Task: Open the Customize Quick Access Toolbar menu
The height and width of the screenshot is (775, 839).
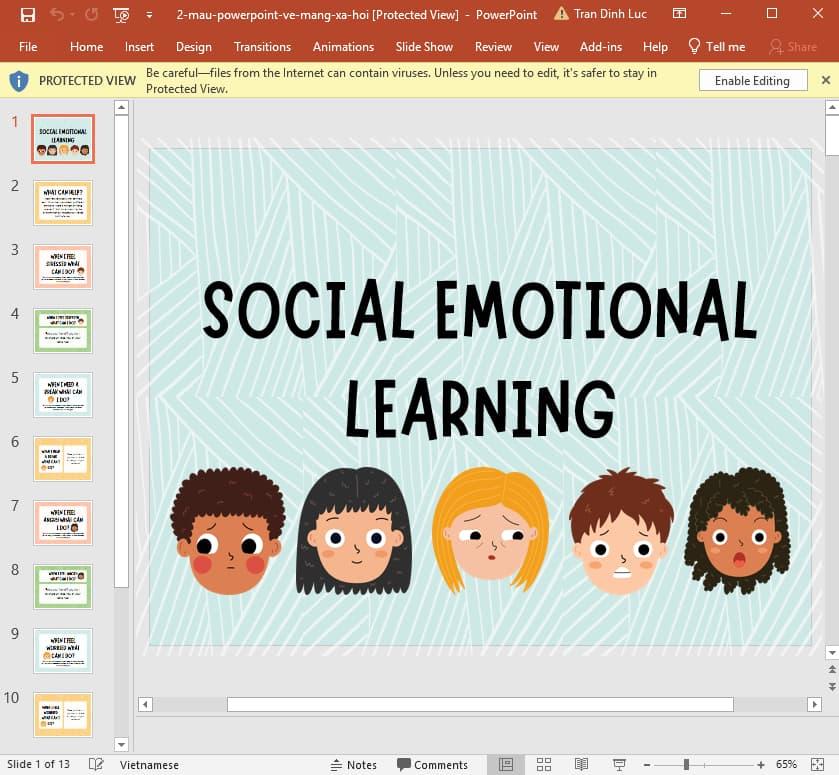Action: coord(148,15)
